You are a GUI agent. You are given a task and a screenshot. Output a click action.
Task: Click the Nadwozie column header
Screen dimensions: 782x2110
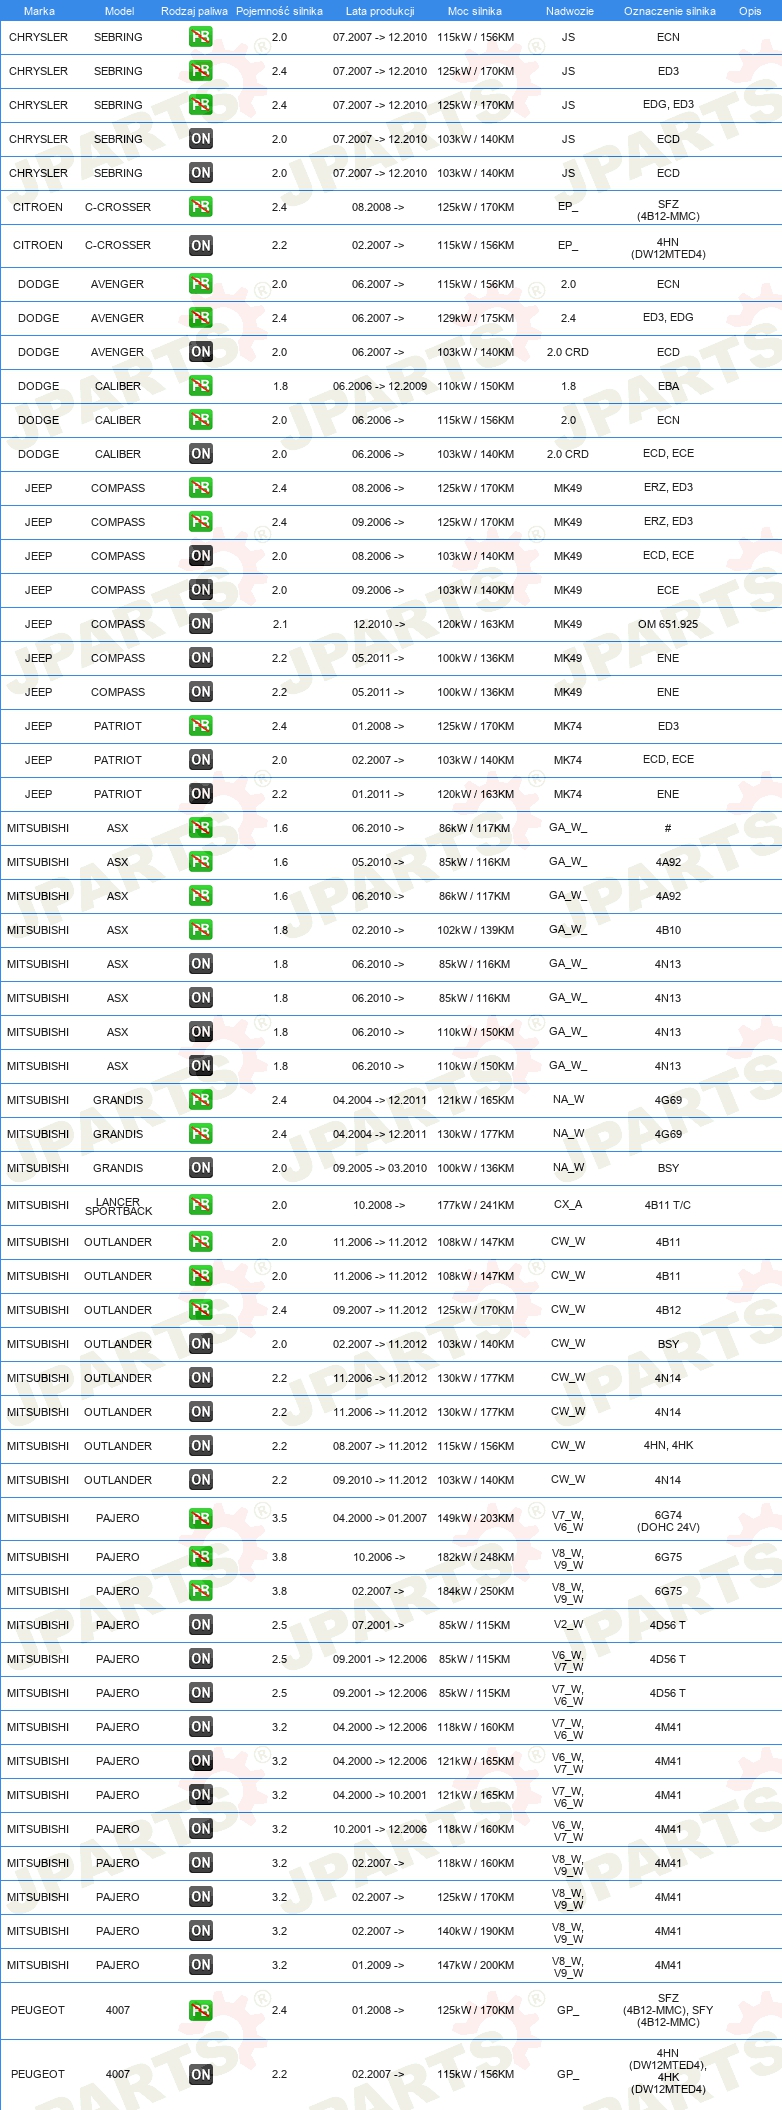[570, 11]
